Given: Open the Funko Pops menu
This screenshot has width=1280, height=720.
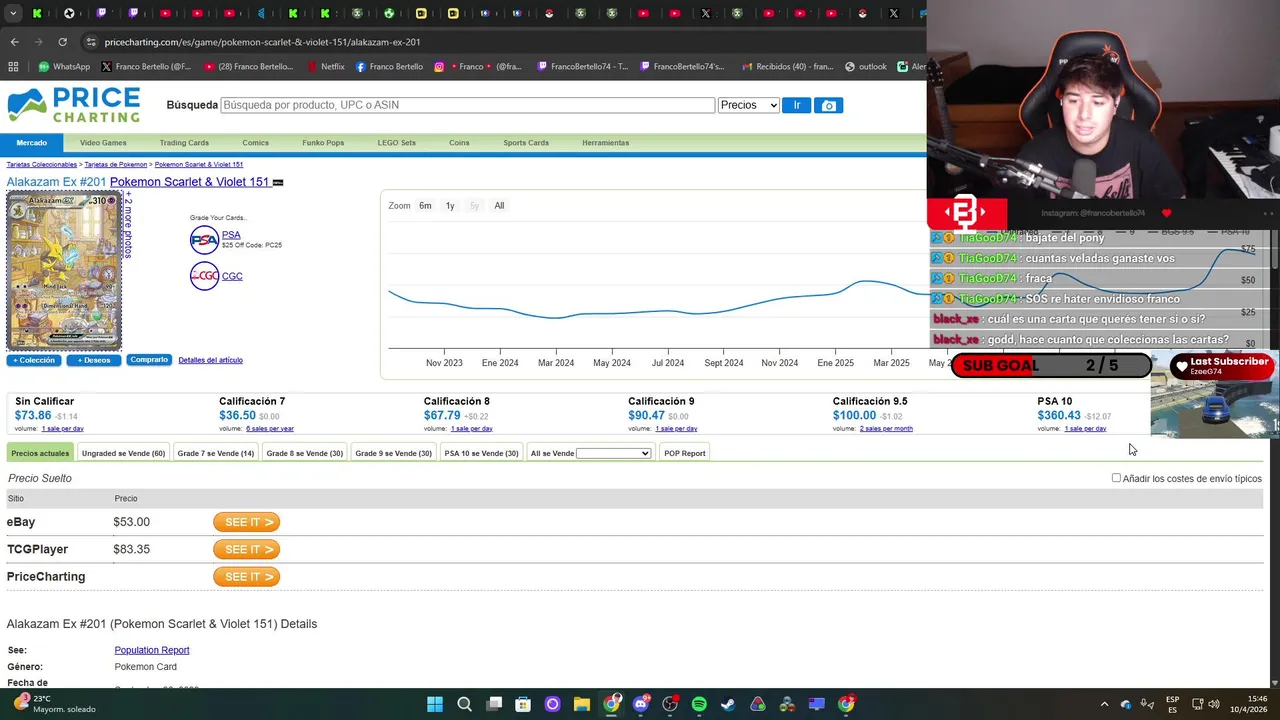Looking at the screenshot, I should [323, 143].
